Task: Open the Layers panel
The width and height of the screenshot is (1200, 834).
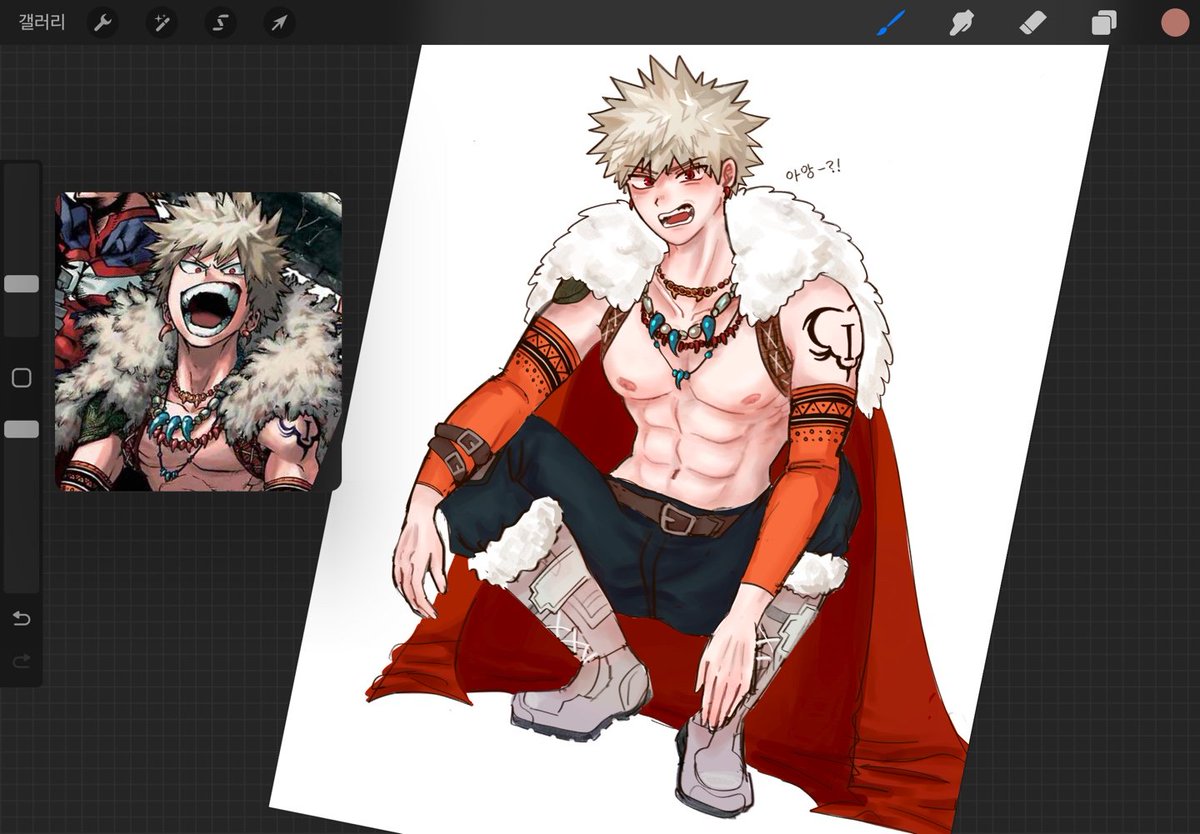Action: pyautogui.click(x=1104, y=22)
